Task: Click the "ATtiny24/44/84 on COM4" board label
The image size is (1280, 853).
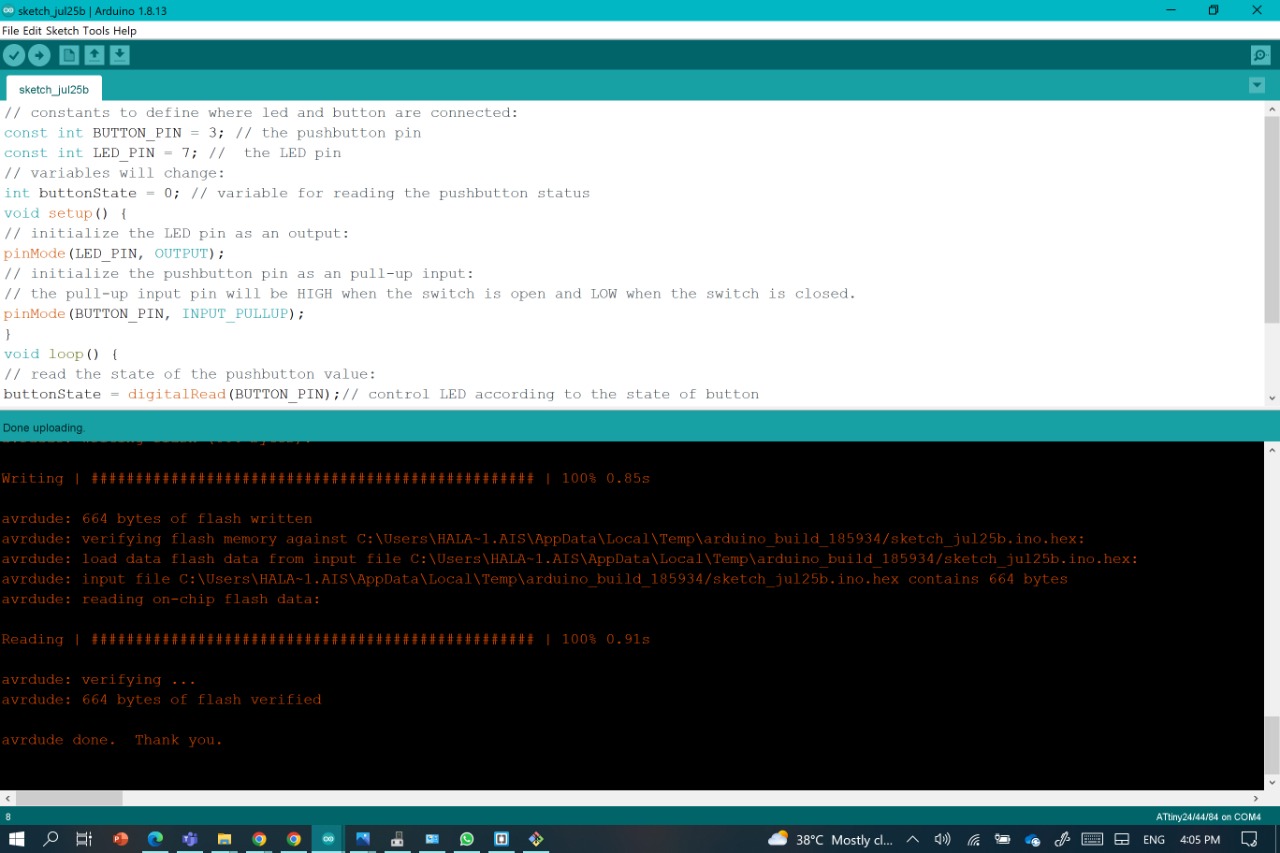Action: [x=1208, y=817]
